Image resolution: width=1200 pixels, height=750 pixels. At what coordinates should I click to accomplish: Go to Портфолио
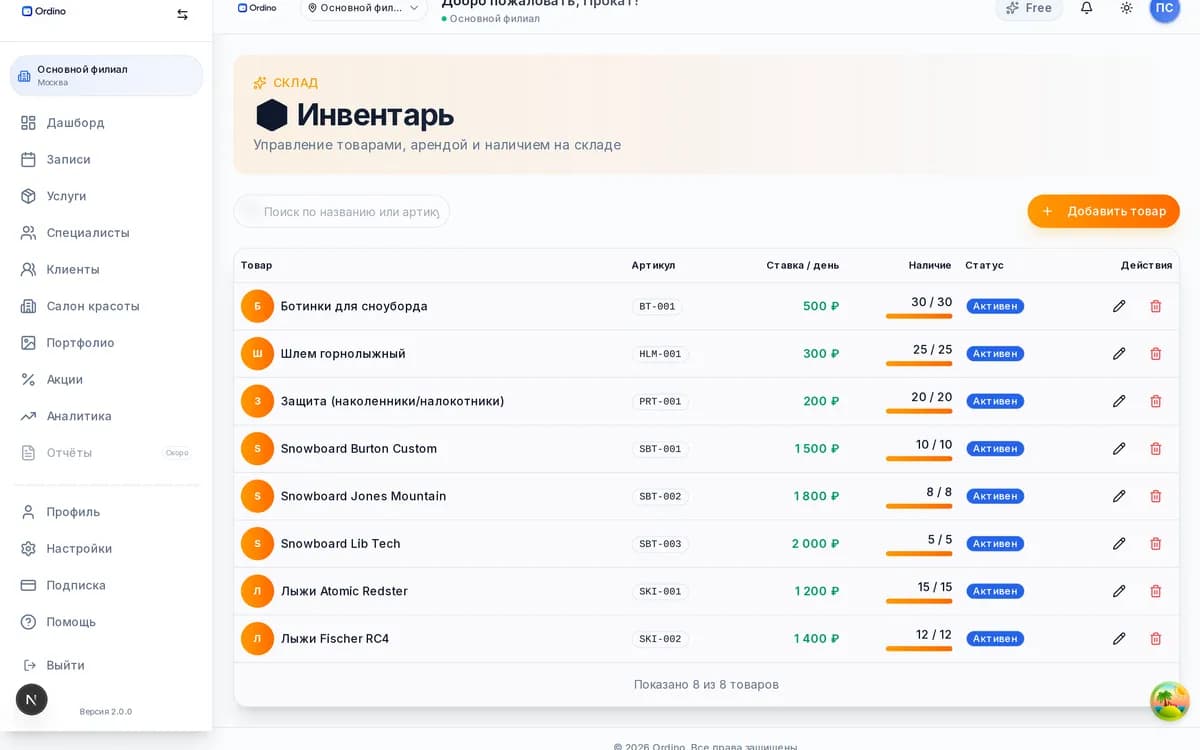(x=106, y=342)
